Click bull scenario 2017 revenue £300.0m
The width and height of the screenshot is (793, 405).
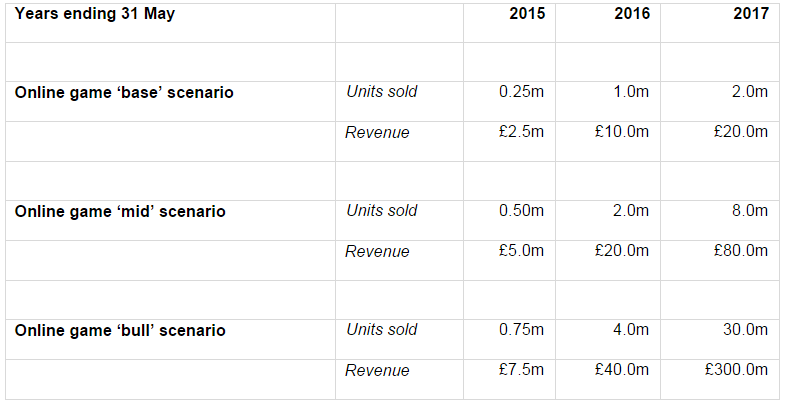736,369
